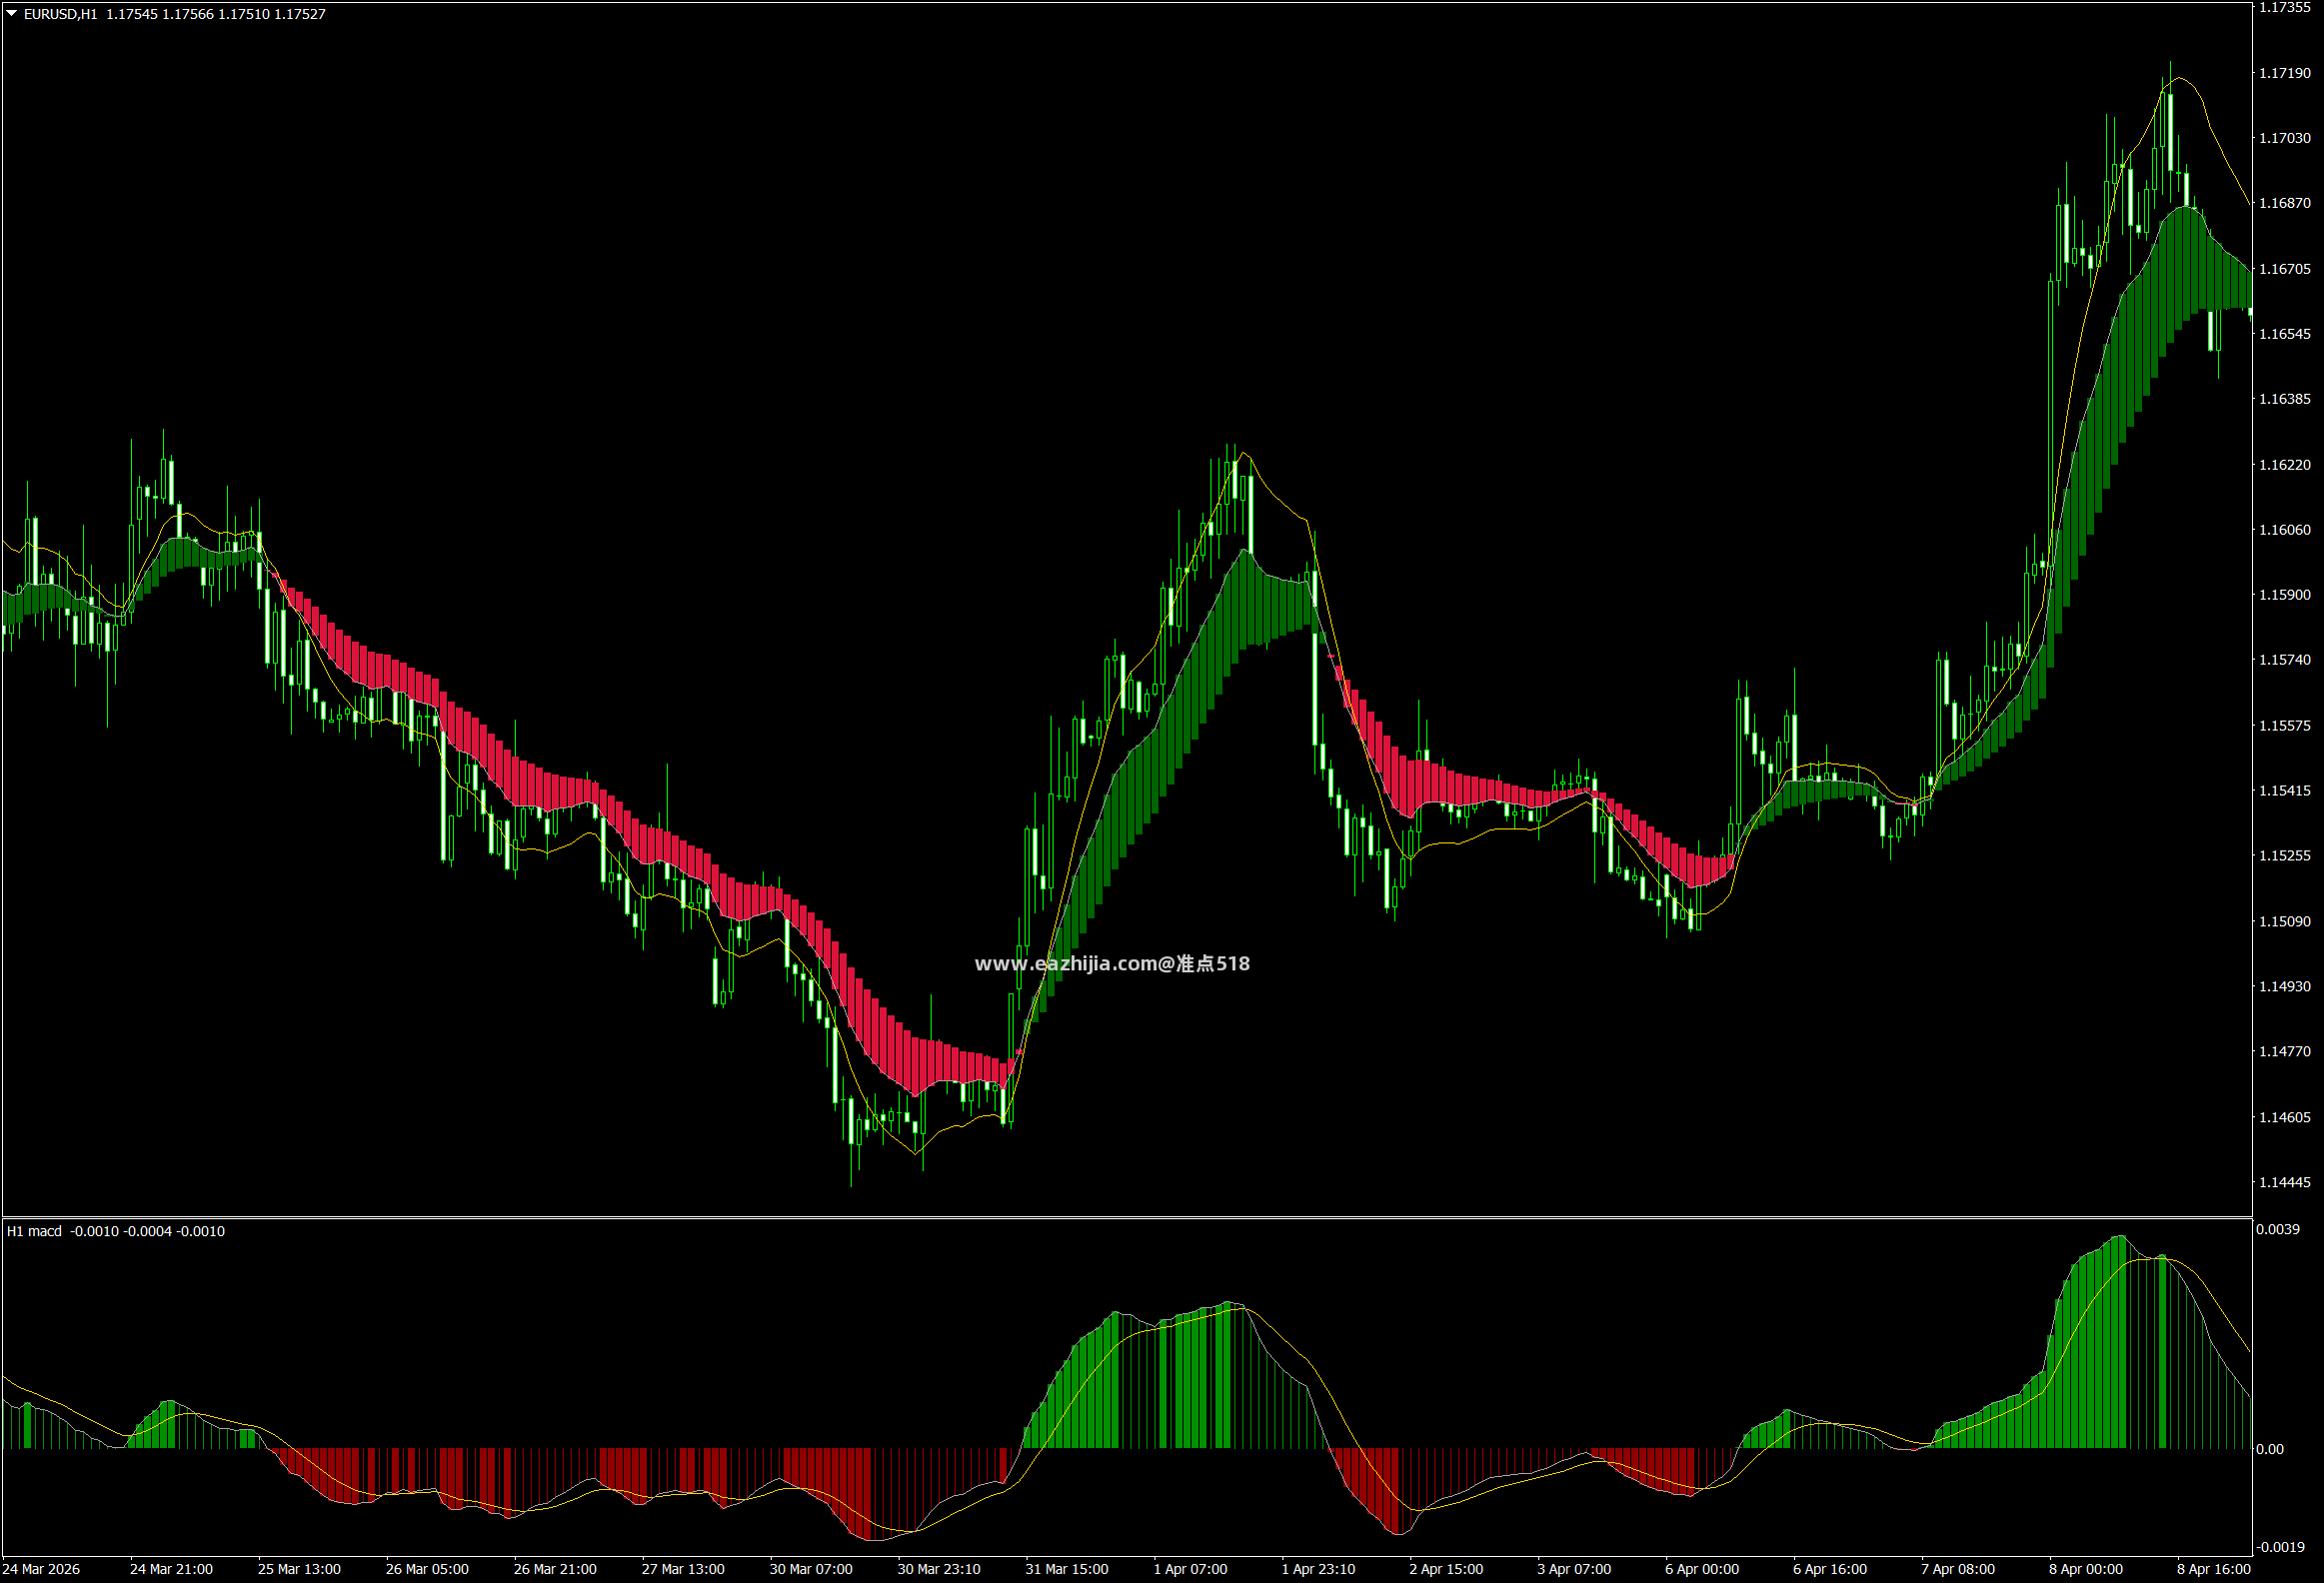Select the 1.17190 price scale label
2324x1583 pixels.
click(x=2285, y=73)
